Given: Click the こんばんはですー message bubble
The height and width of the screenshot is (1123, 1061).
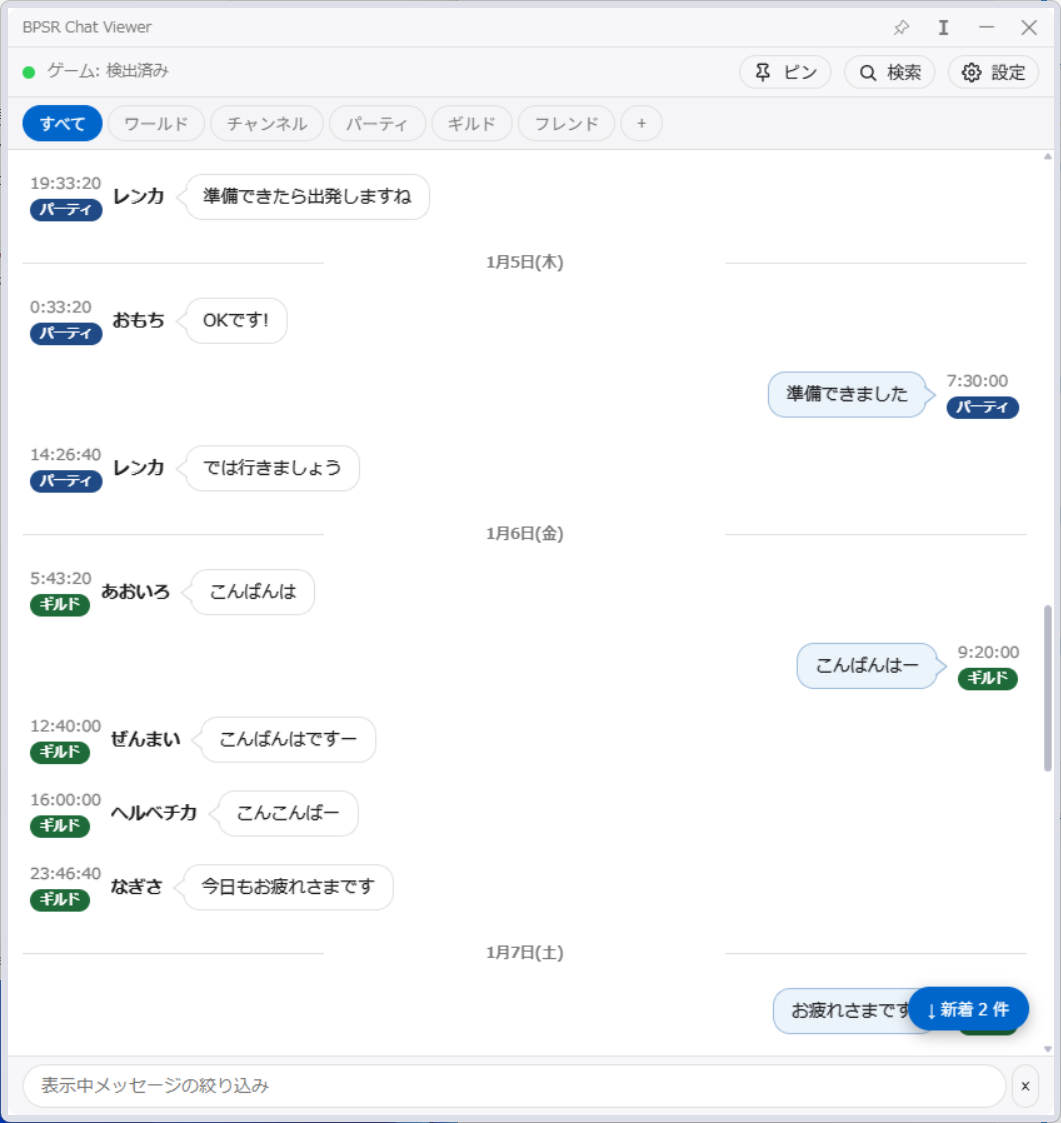Looking at the screenshot, I should (x=287, y=739).
